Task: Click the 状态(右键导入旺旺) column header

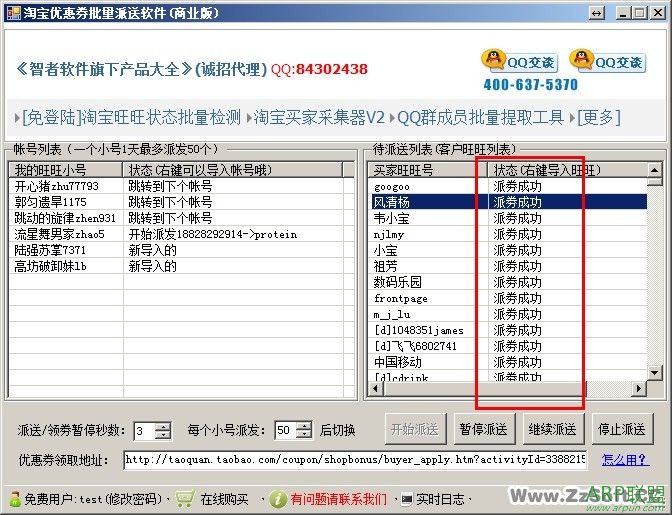Action: coord(567,170)
